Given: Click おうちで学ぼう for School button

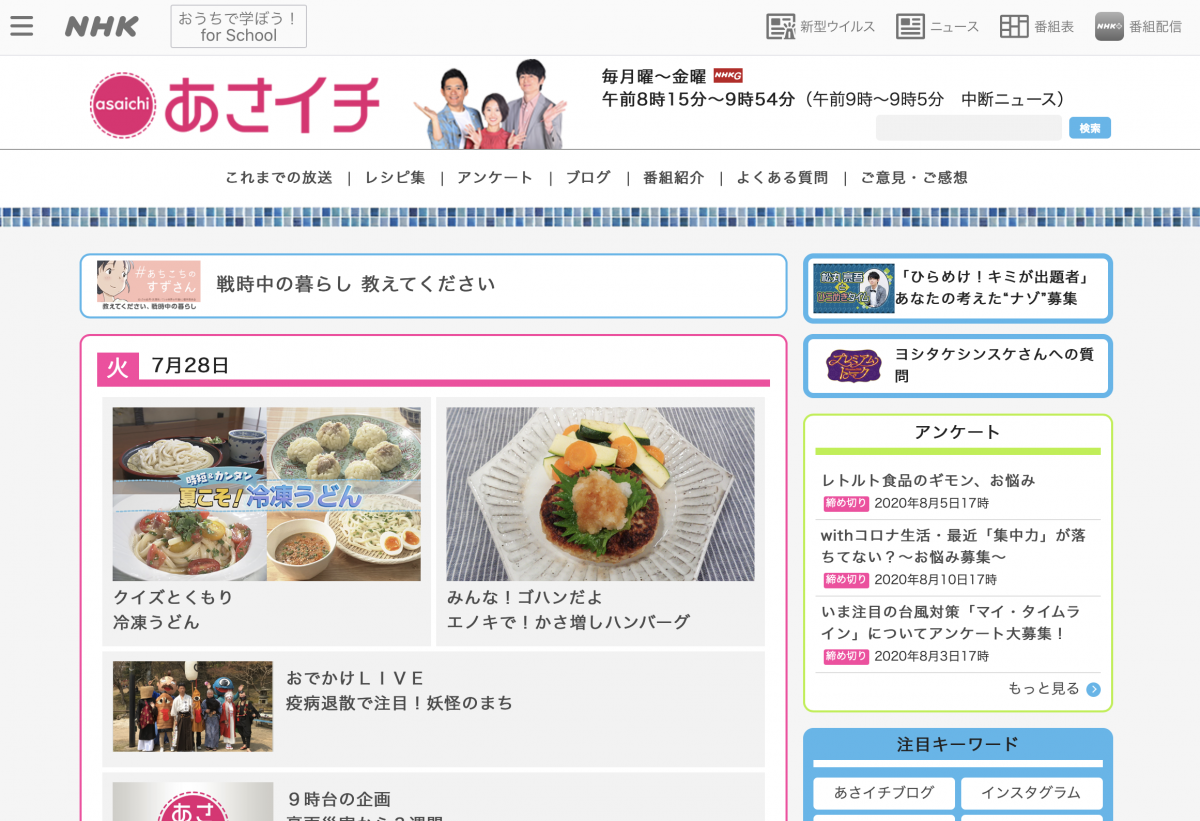Looking at the screenshot, I should pos(239,27).
